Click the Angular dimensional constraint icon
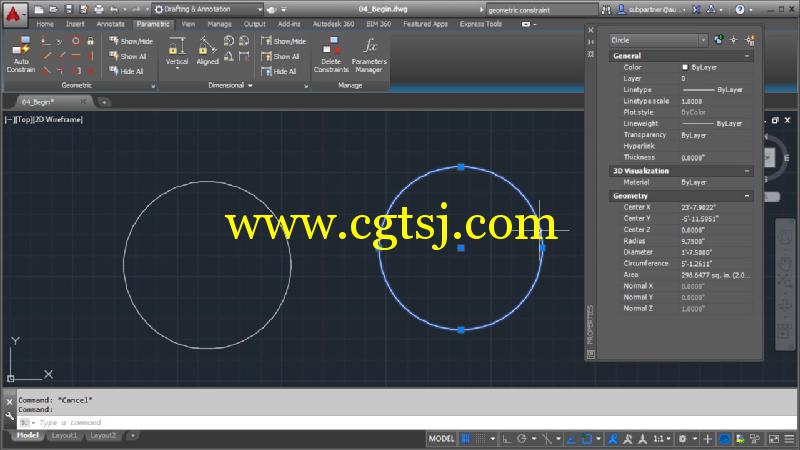 (x=229, y=56)
